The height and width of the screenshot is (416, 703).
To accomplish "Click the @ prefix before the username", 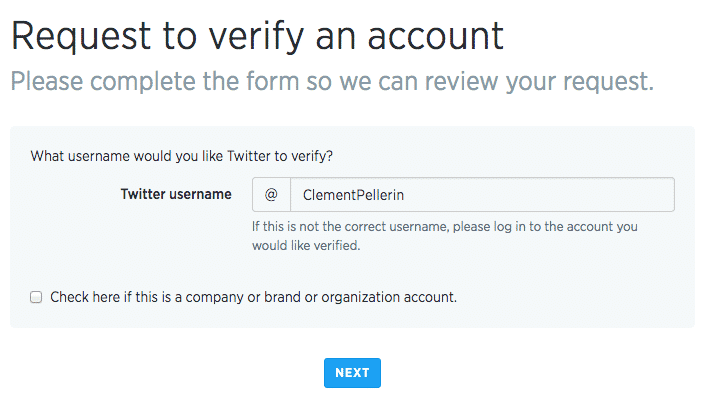I will pos(271,195).
